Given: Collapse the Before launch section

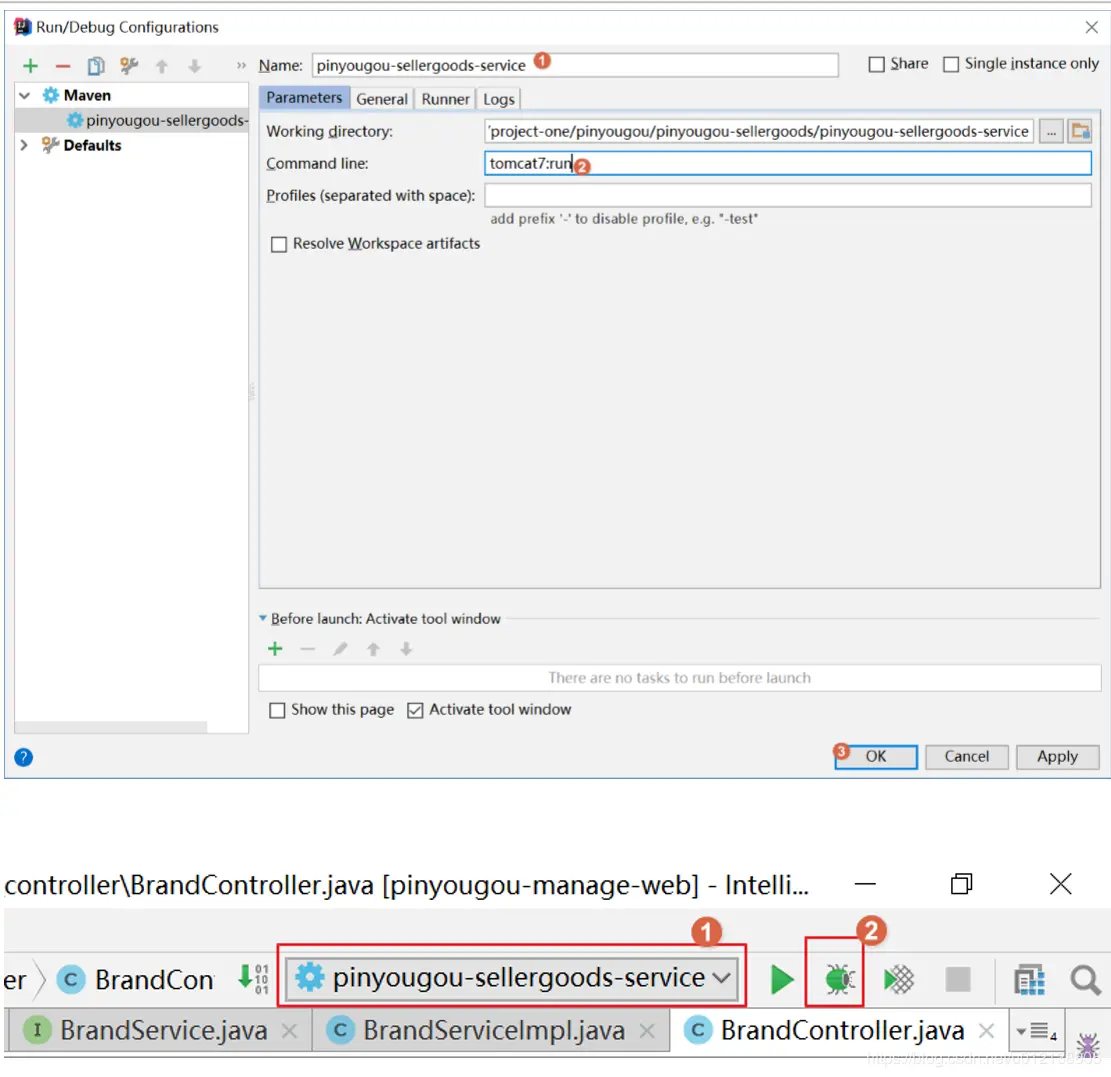Looking at the screenshot, I should 263,619.
